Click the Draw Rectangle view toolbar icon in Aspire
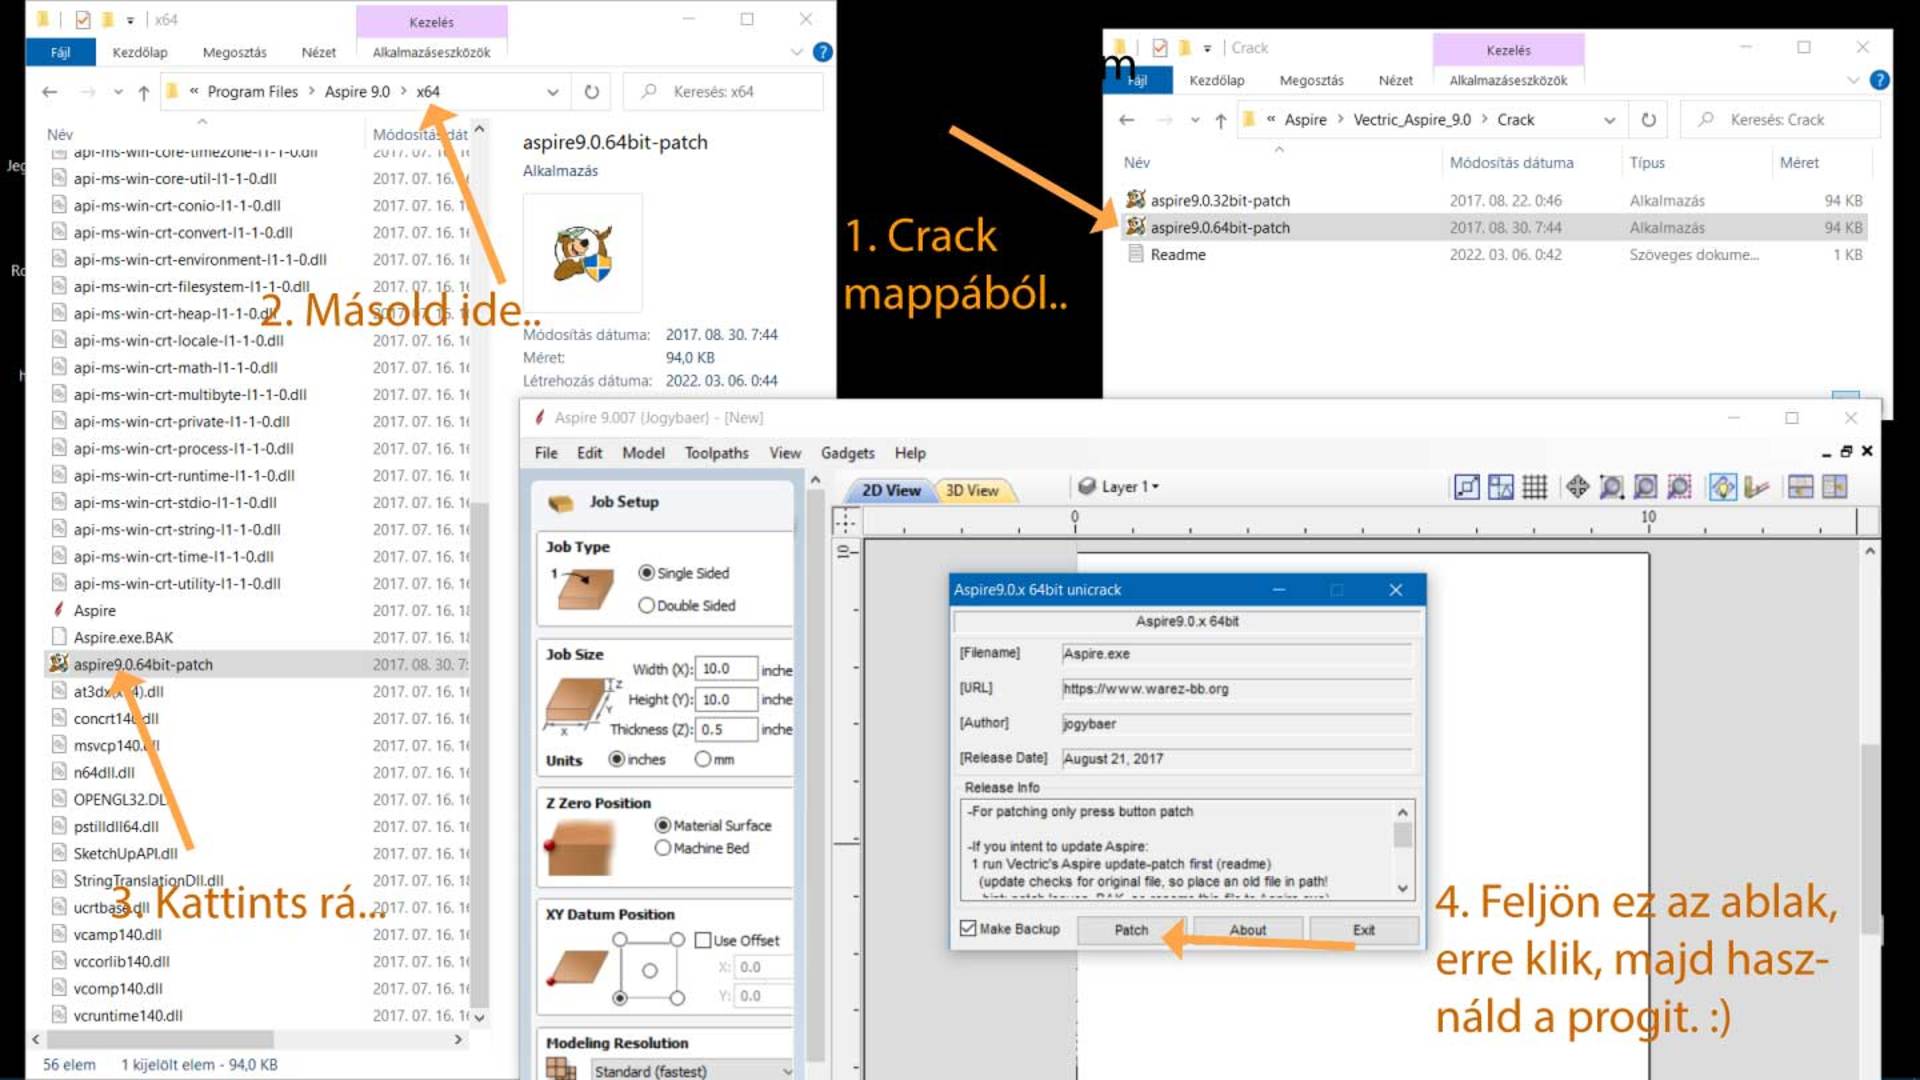 [x=1467, y=487]
